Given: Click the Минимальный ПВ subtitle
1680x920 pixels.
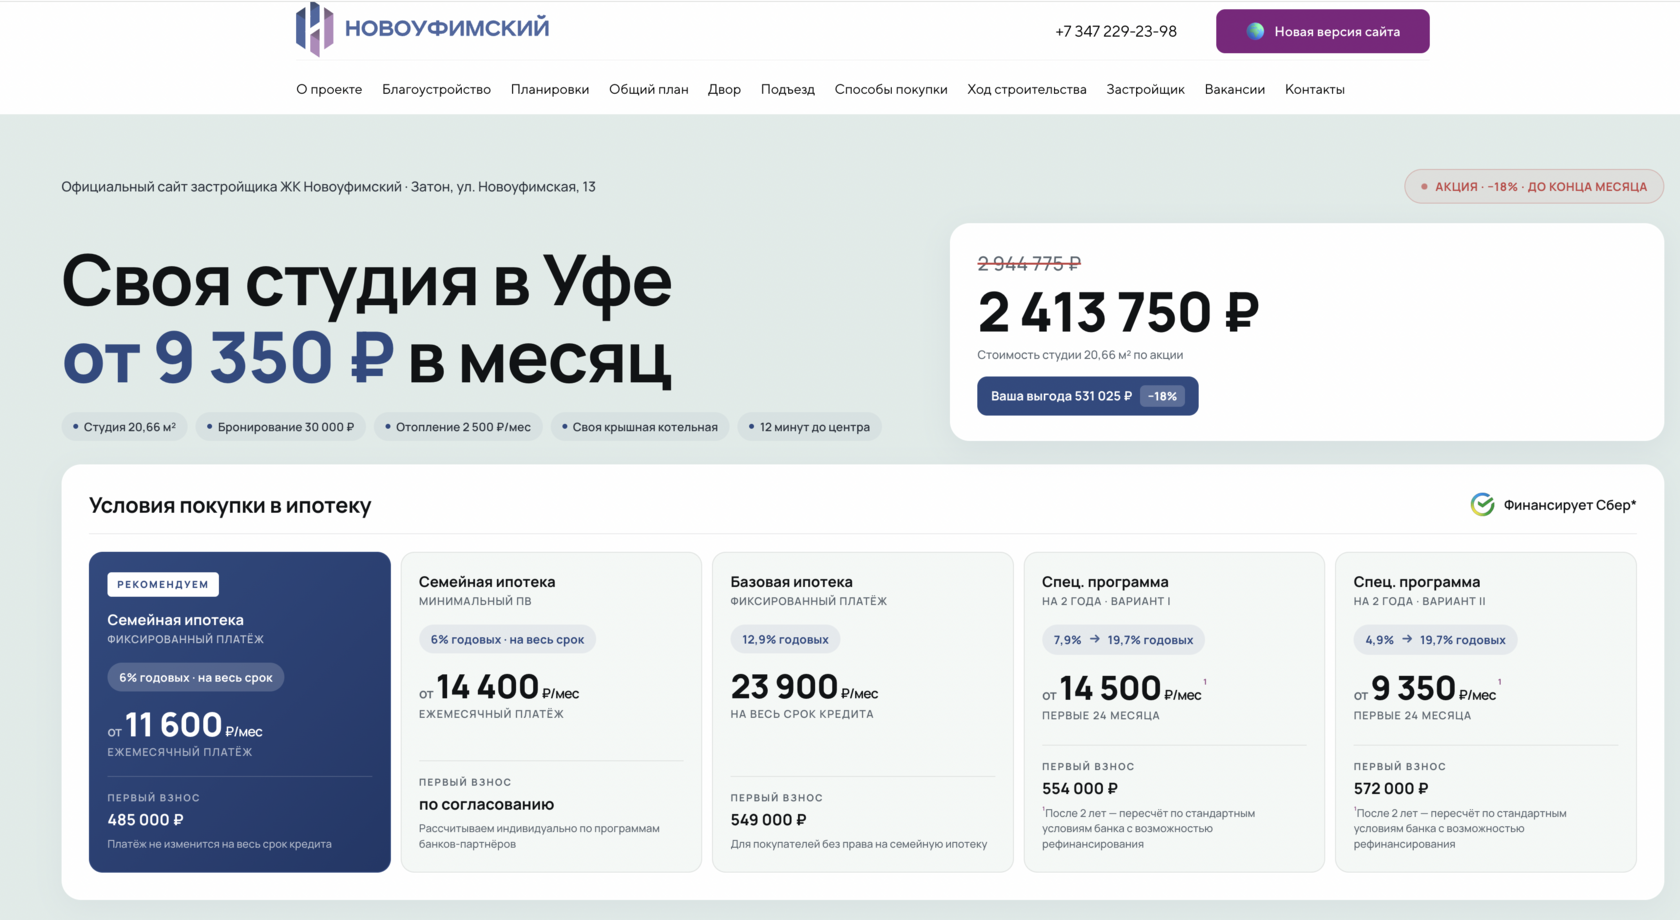Looking at the screenshot, I should 475,601.
